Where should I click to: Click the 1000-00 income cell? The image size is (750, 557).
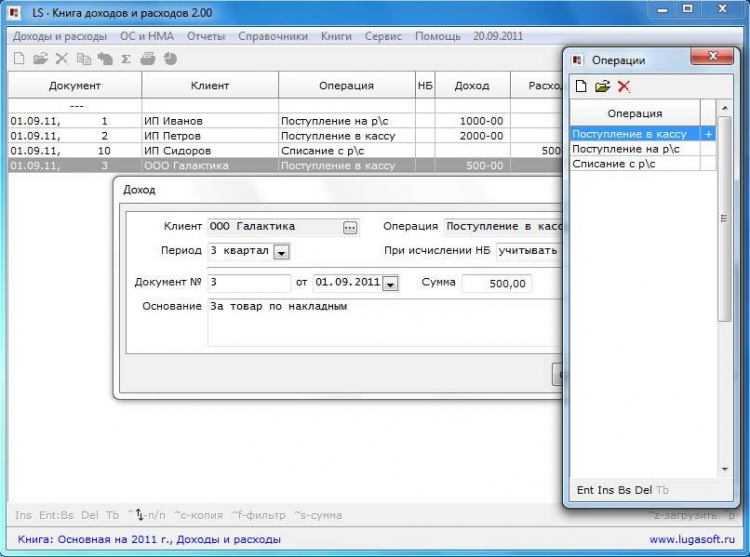473,121
